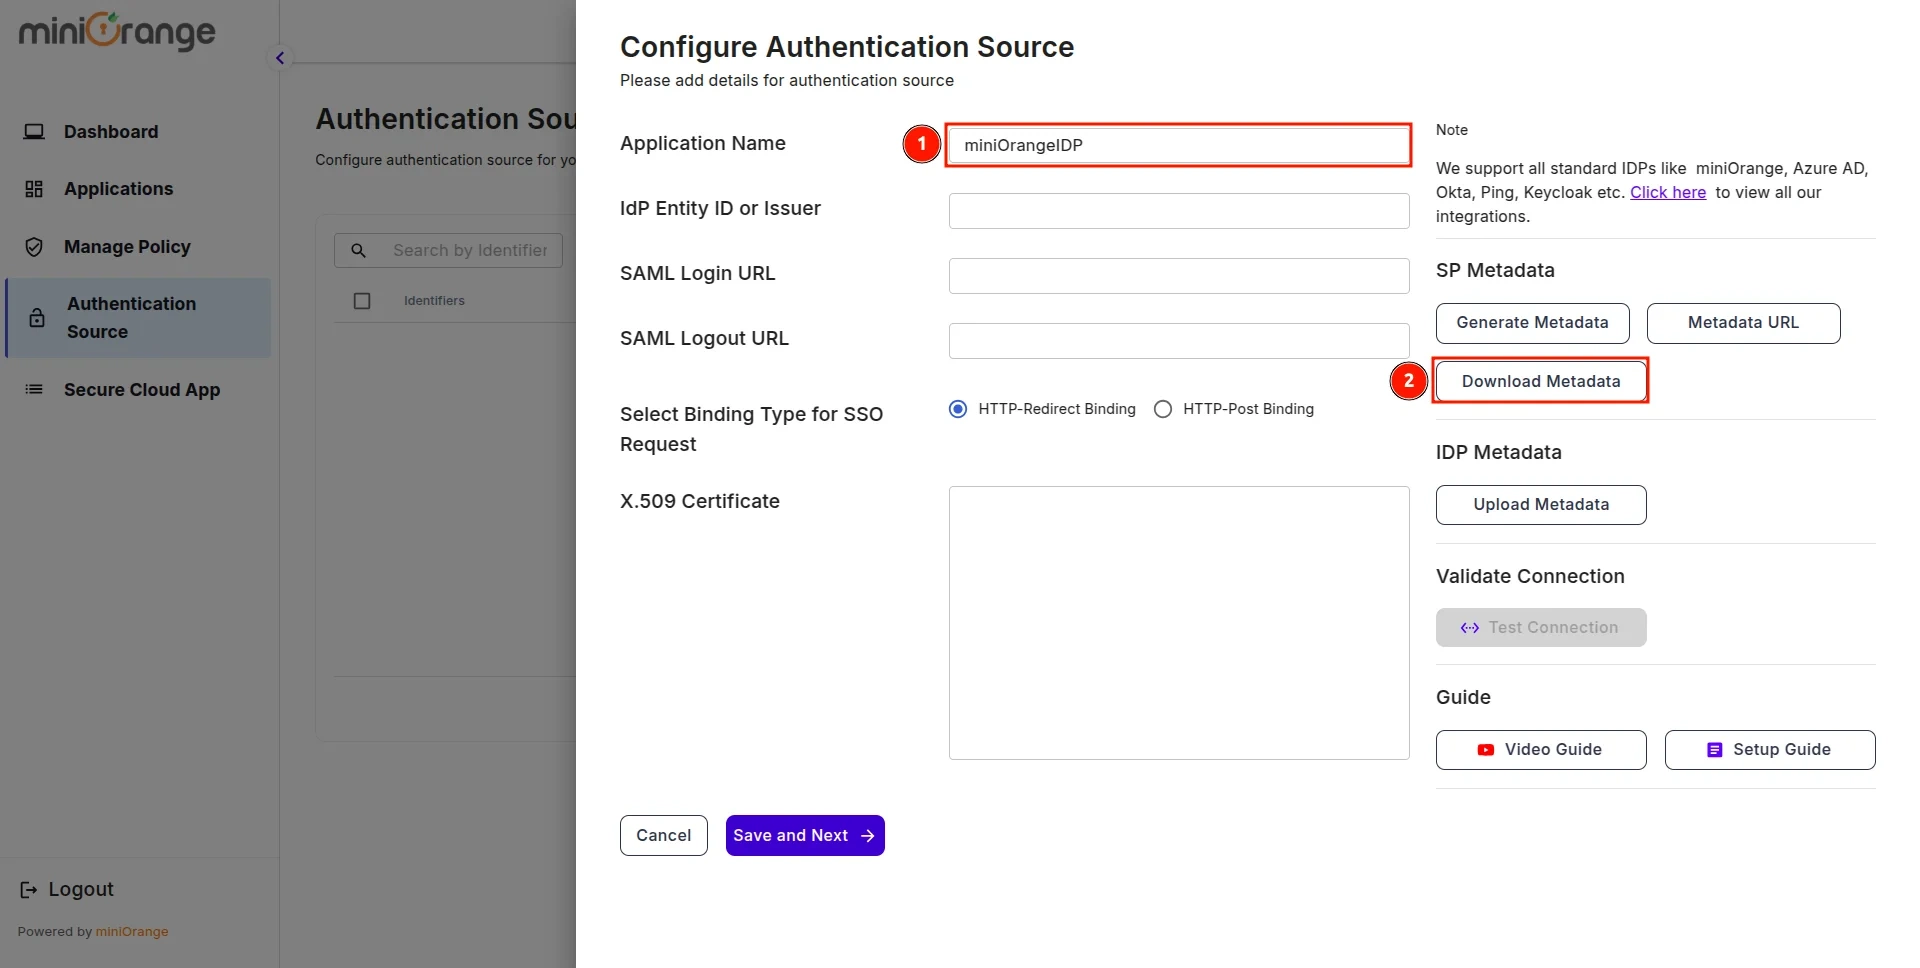Click the Powered by miniOrange link
This screenshot has width=1920, height=968.
coord(131,931)
